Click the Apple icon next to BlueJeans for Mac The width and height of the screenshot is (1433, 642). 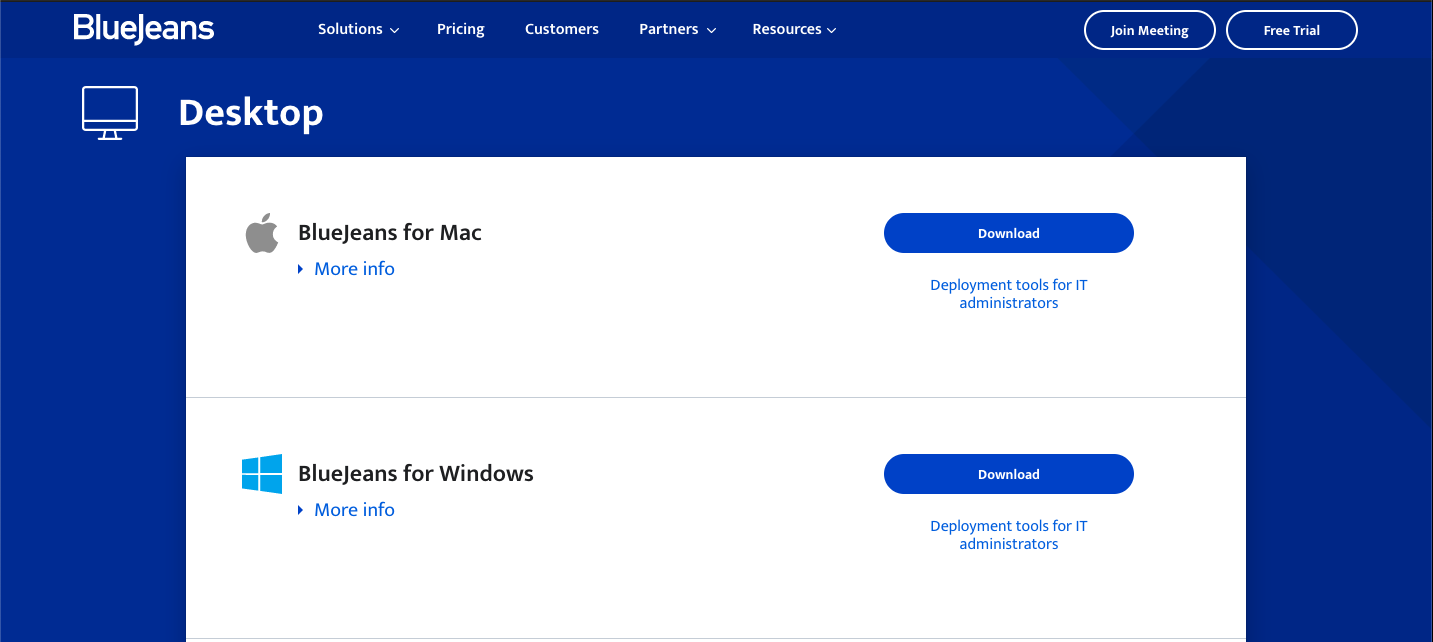261,232
